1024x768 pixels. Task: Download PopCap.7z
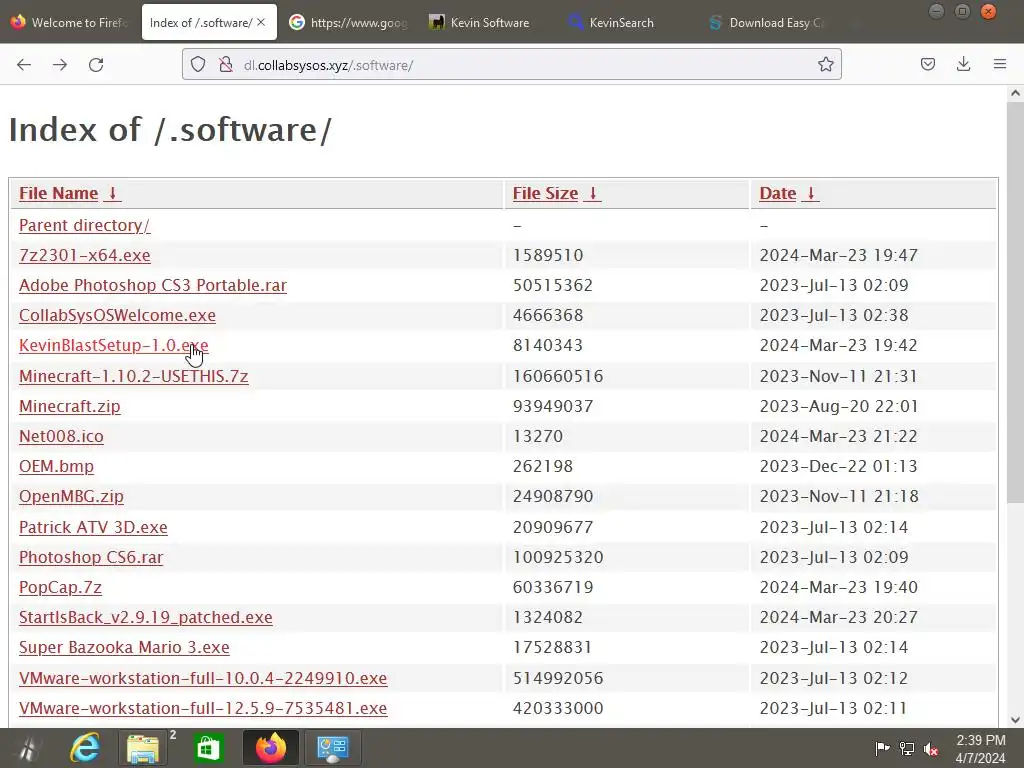tap(60, 587)
